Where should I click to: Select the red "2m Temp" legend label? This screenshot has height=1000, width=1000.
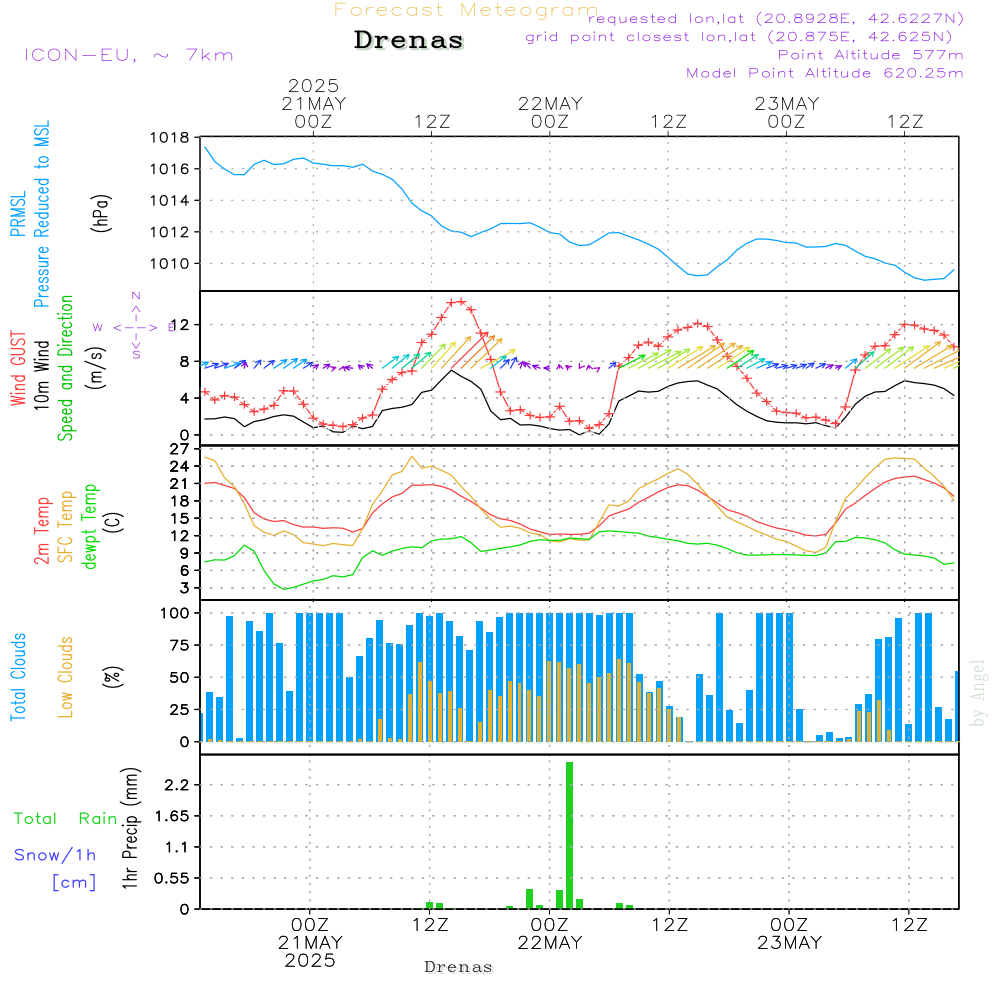coord(41,531)
